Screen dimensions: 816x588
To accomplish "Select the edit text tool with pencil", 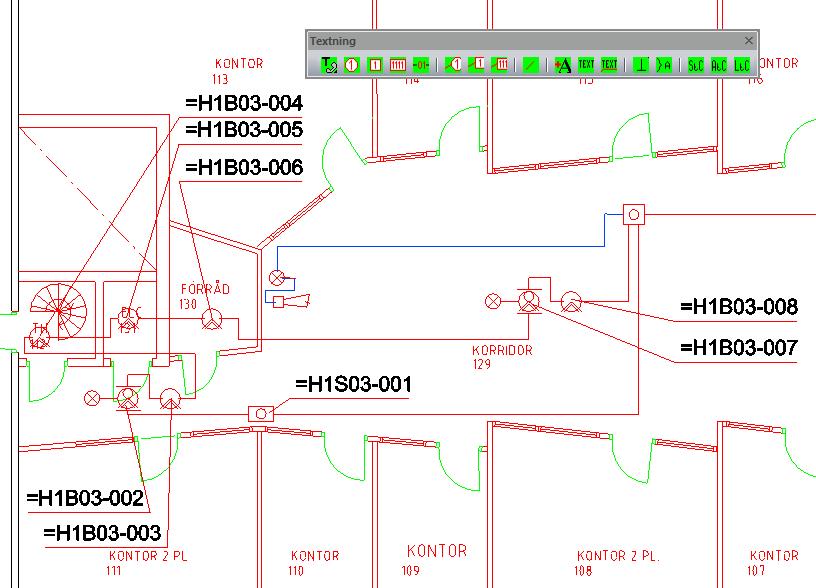I will [x=329, y=65].
